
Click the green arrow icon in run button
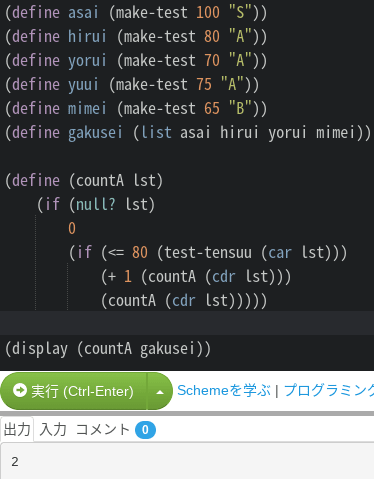point(20,390)
